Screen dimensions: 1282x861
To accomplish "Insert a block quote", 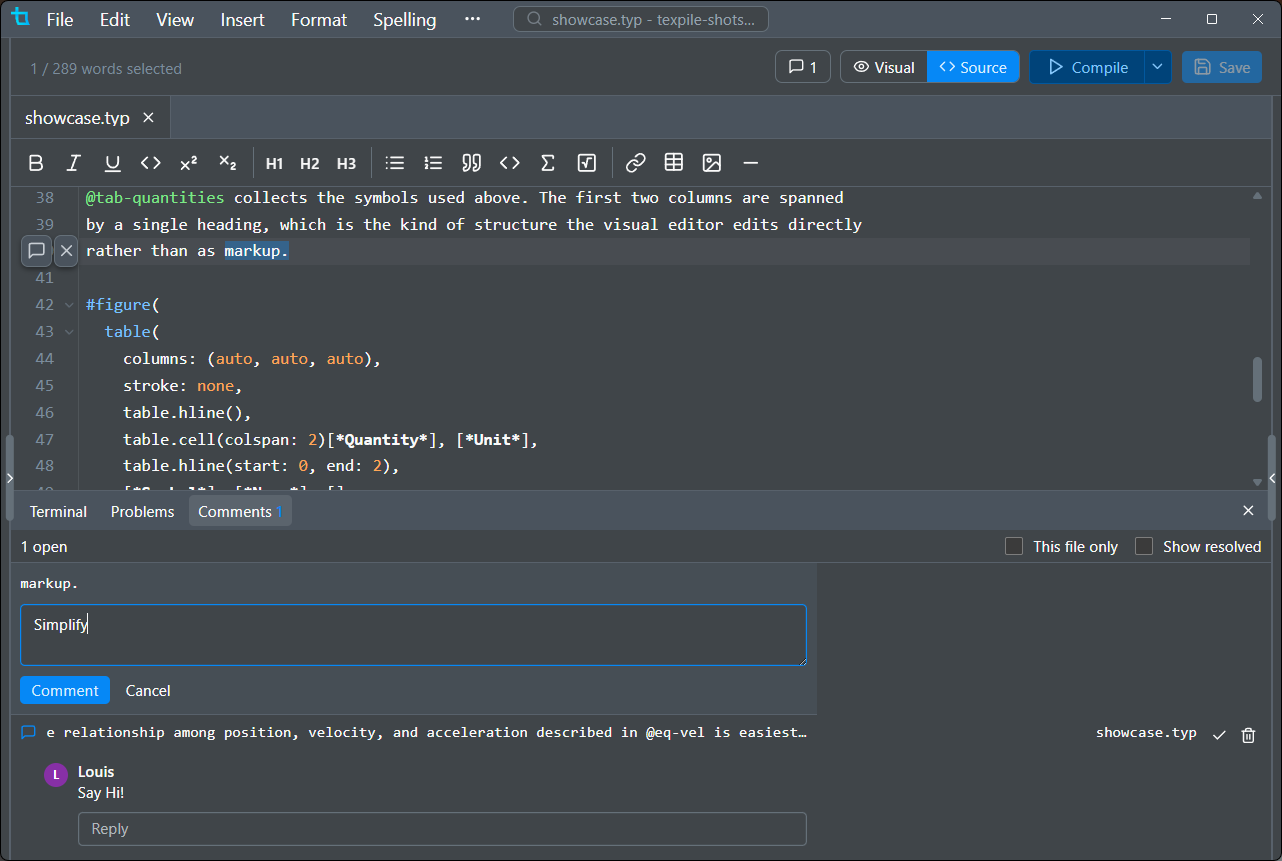I will click(x=472, y=163).
